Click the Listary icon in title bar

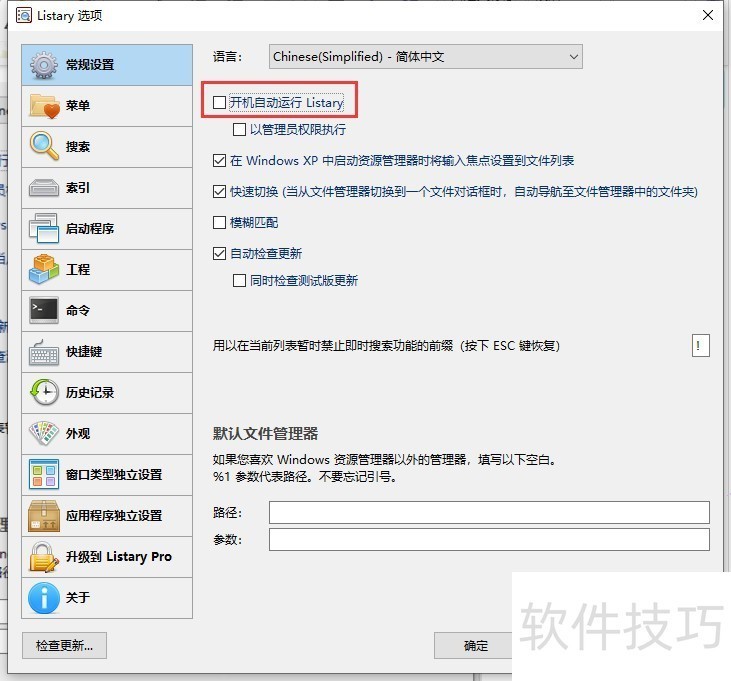(x=24, y=15)
